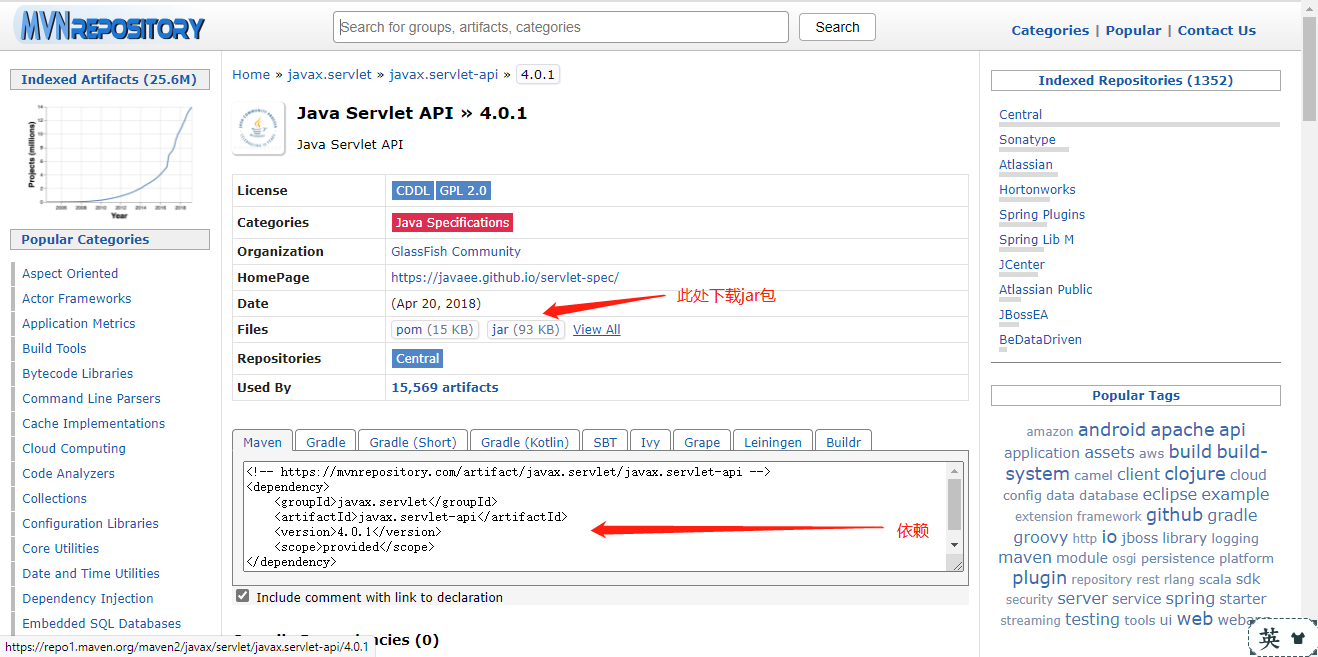Download the pom (15 KB) file
Image resolution: width=1318 pixels, height=657 pixels.
pyautogui.click(x=436, y=329)
